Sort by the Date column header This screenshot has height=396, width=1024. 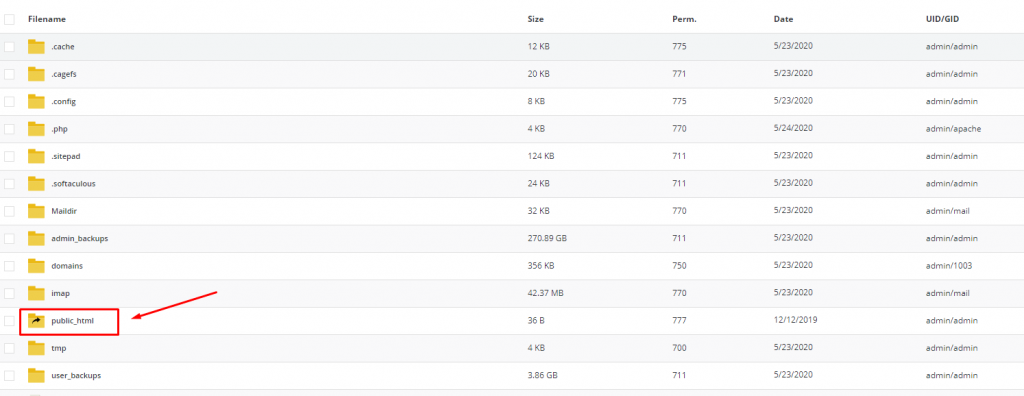point(783,20)
